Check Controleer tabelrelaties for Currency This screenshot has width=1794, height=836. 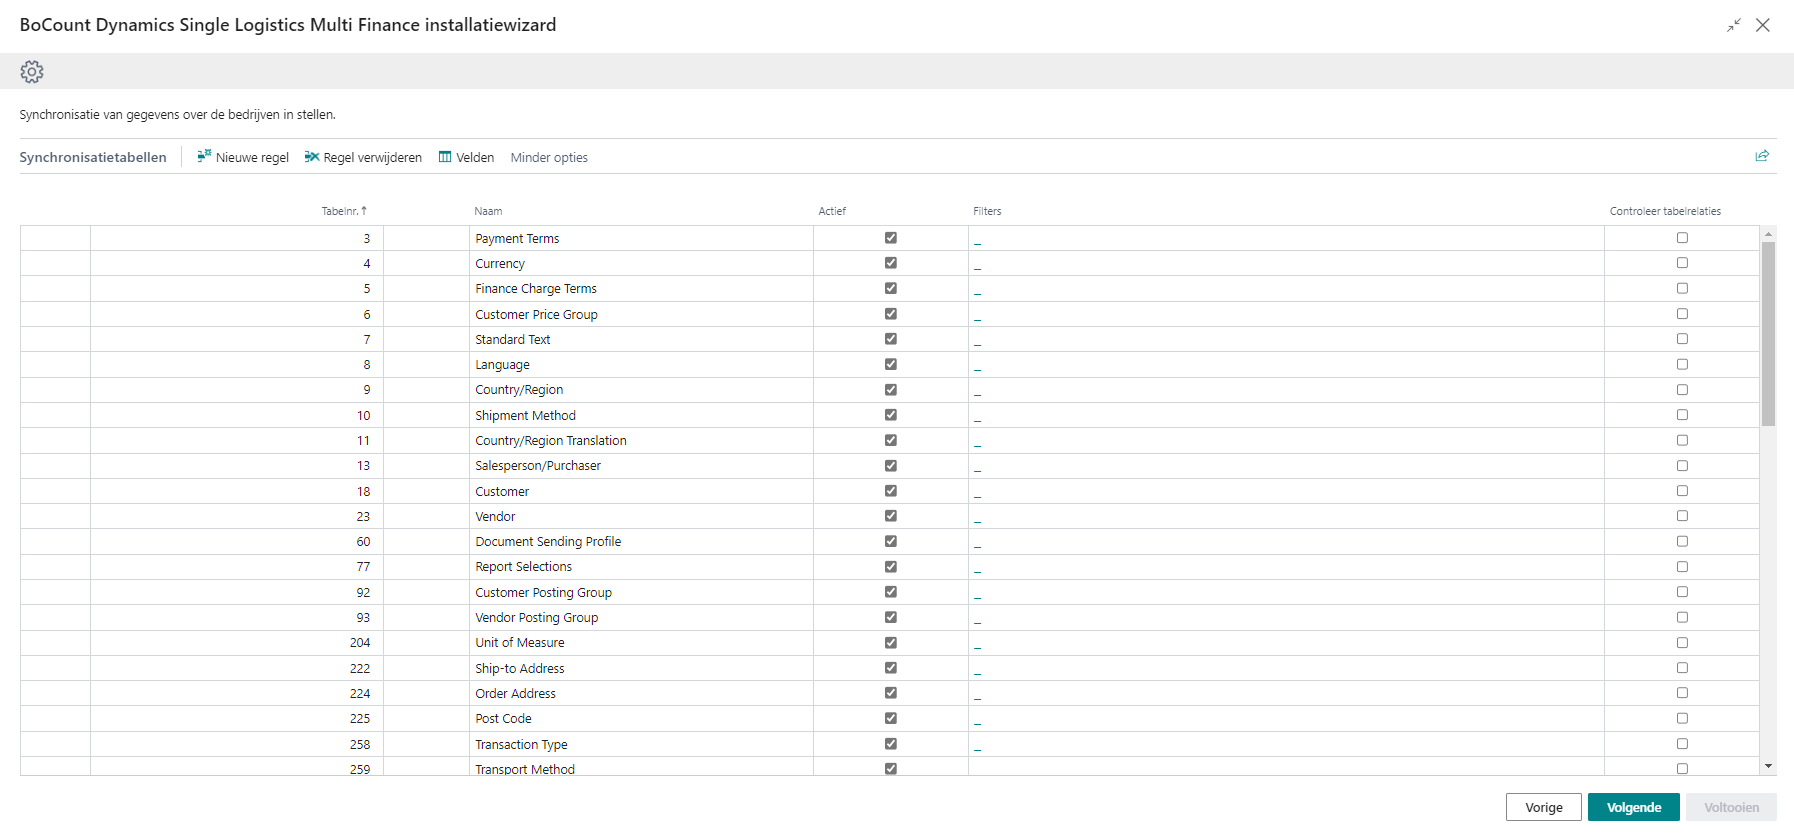[x=1682, y=263]
